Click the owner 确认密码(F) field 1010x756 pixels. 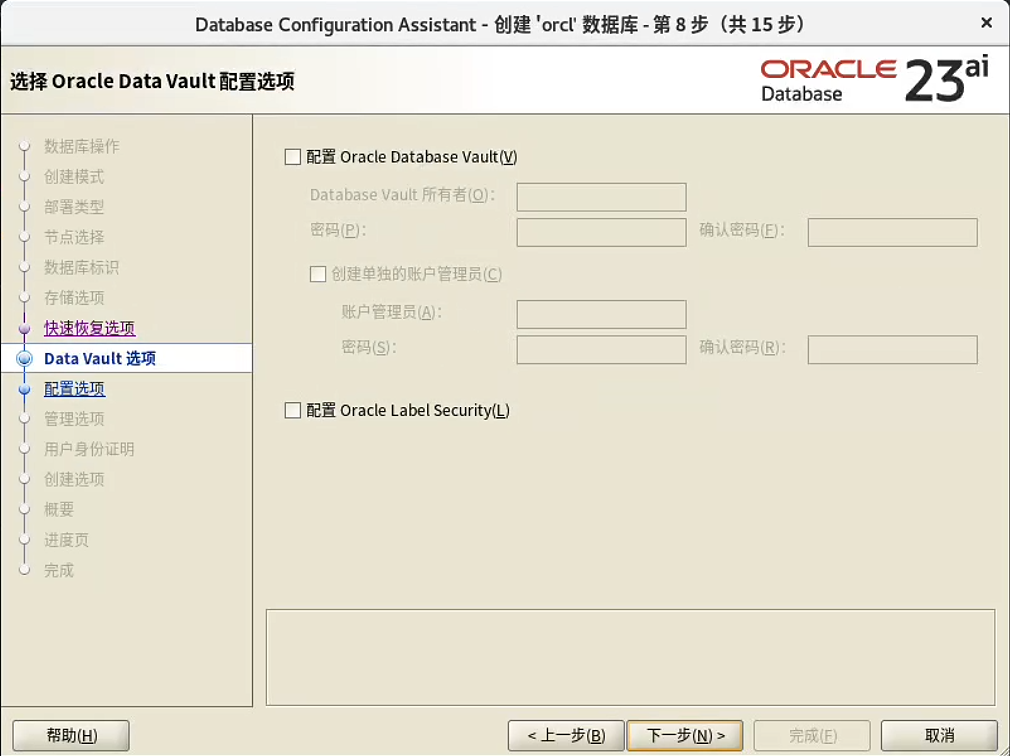[x=891, y=232]
